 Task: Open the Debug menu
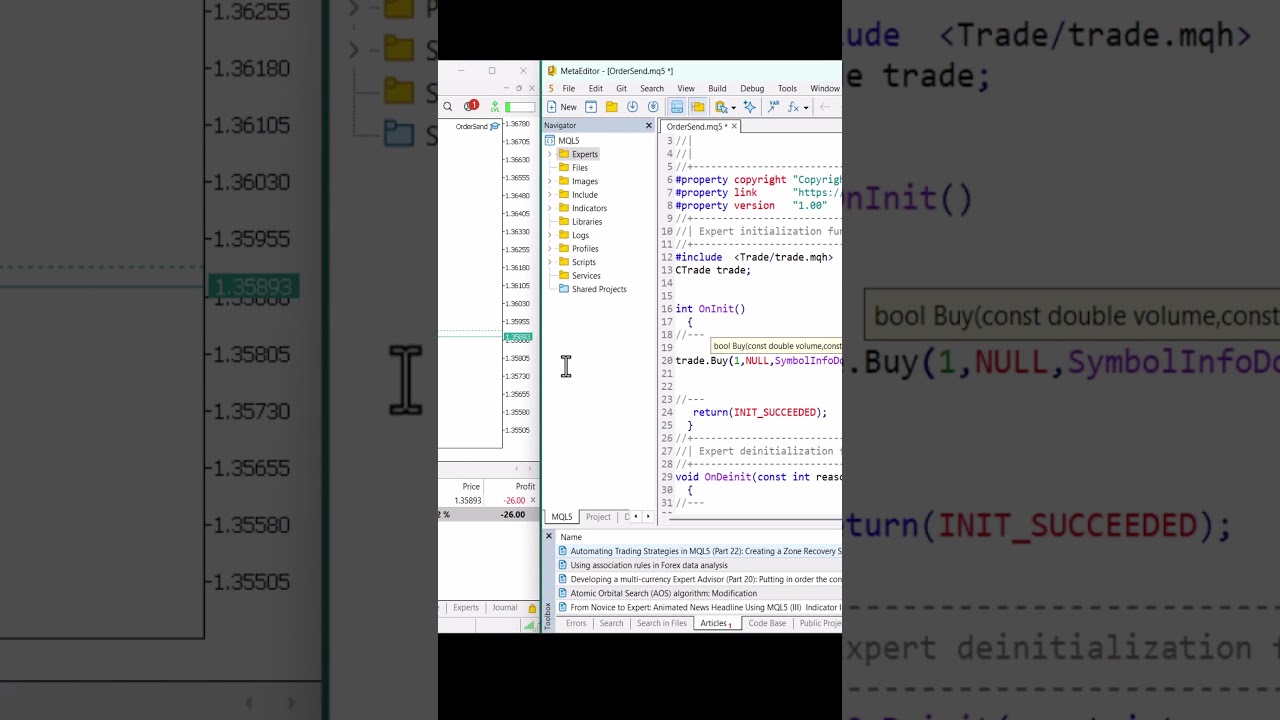click(x=752, y=89)
